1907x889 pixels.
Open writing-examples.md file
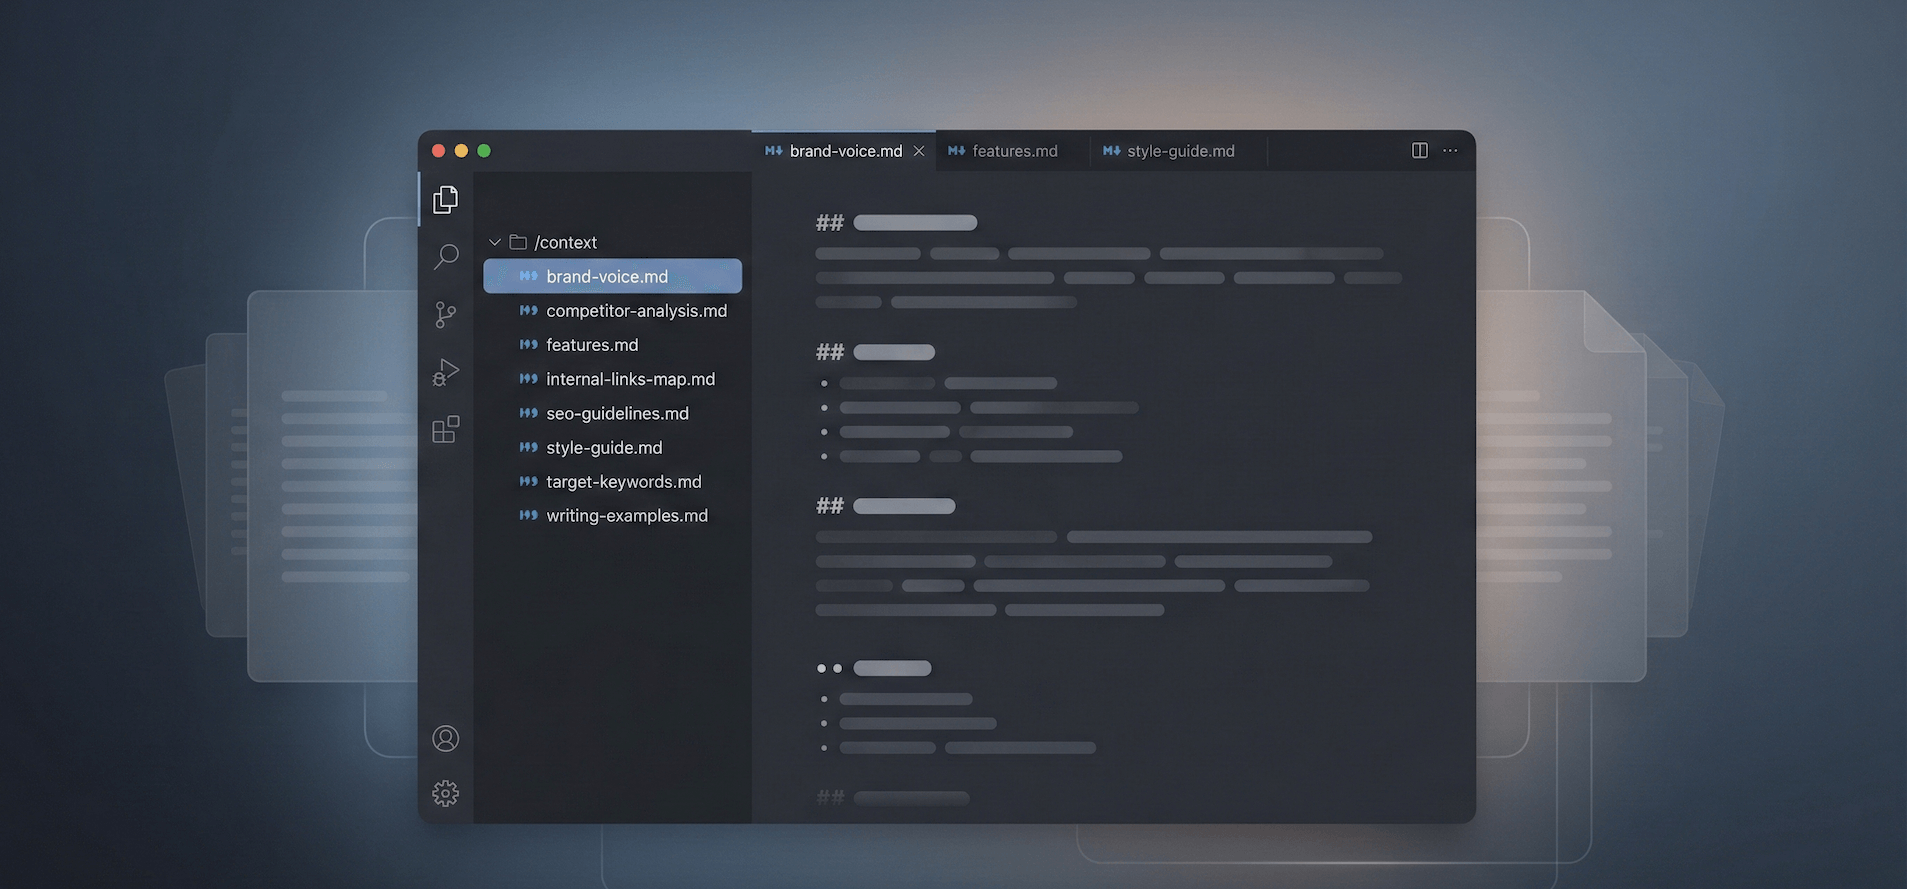pos(626,516)
